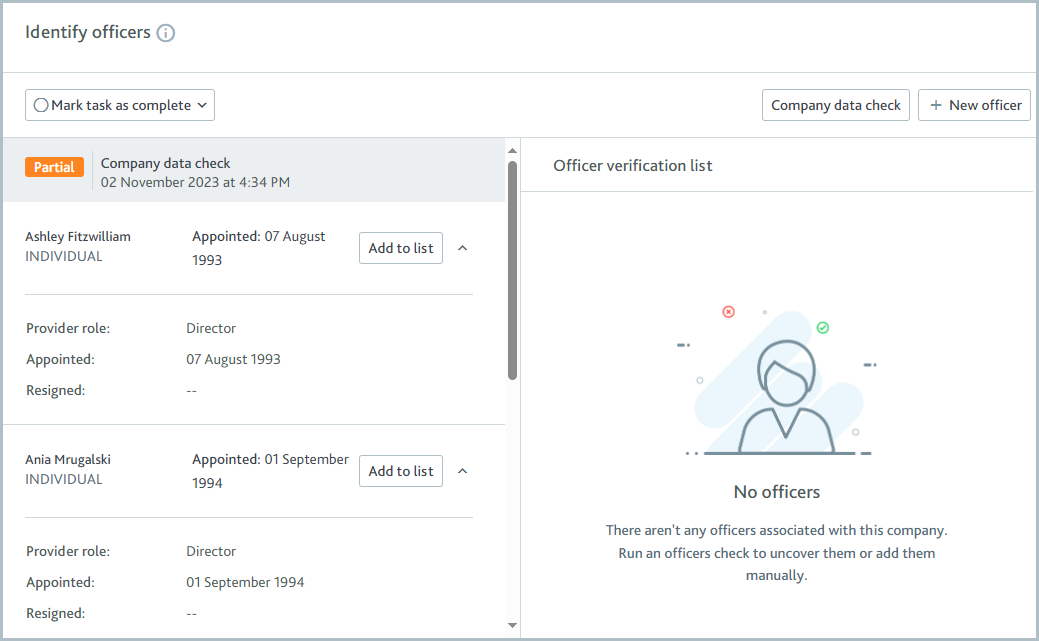Screen dimensions: 1039x641
Task: Click the red error icon in the illustration
Action: [x=728, y=311]
